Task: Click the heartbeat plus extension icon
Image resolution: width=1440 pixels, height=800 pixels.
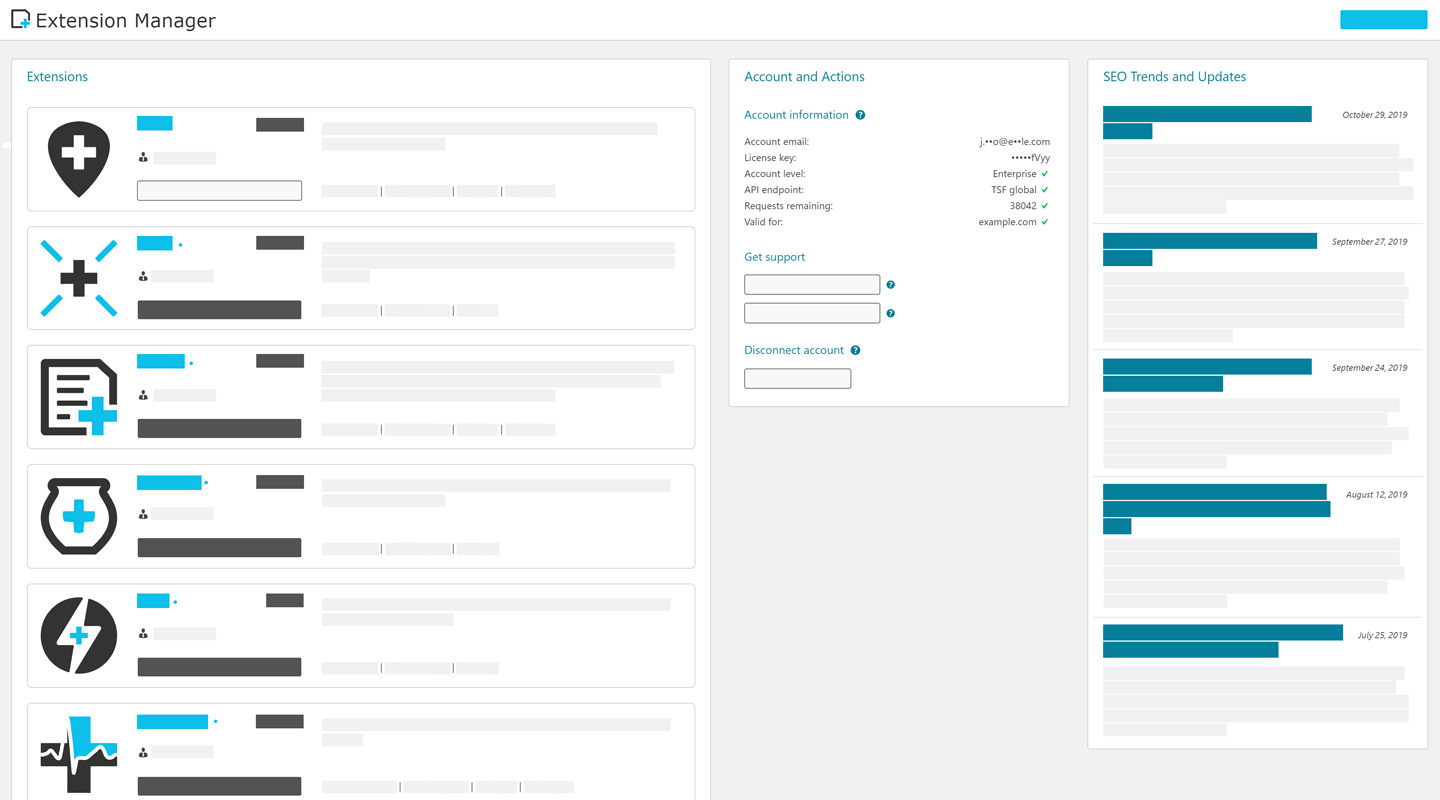Action: point(79,754)
